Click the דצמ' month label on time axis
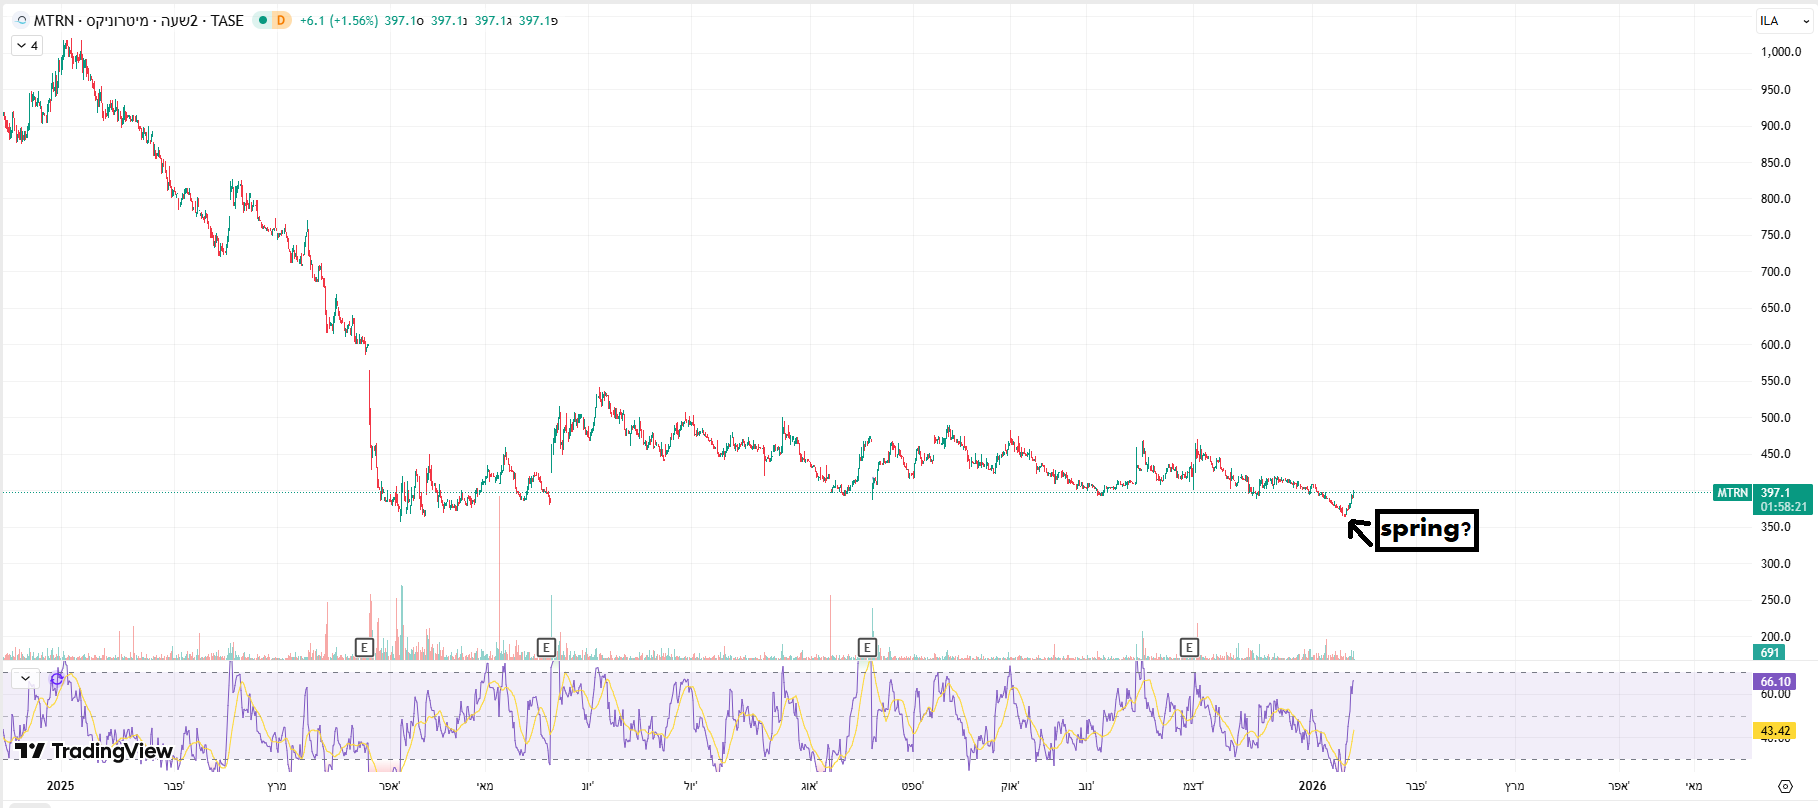 1193,786
